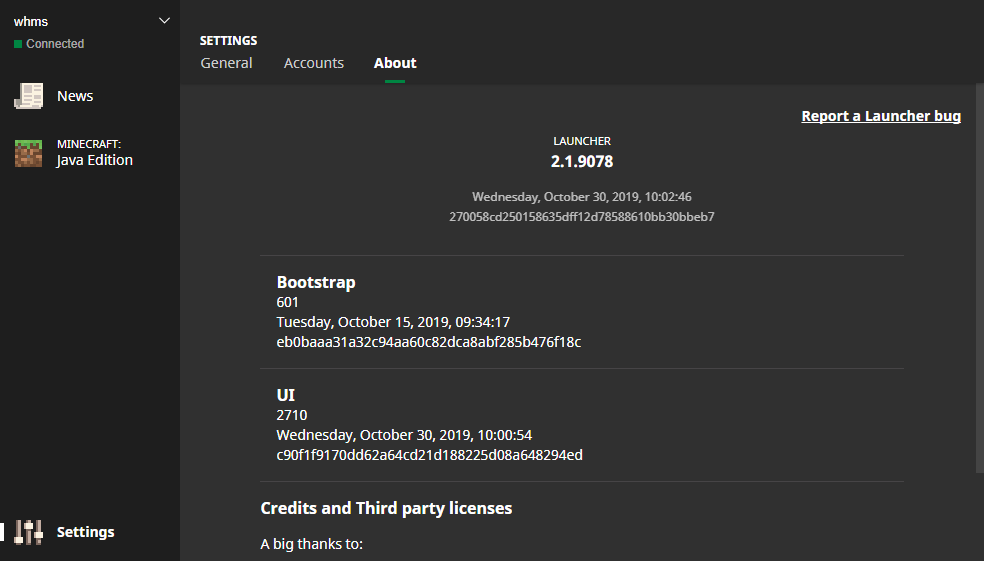Screen dimensions: 984x561
Task: Select the News text label in sidebar
Action: (x=75, y=96)
